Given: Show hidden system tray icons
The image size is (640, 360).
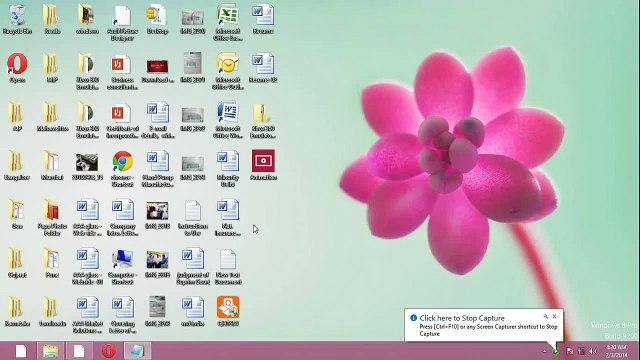Looking at the screenshot, I should (544, 351).
